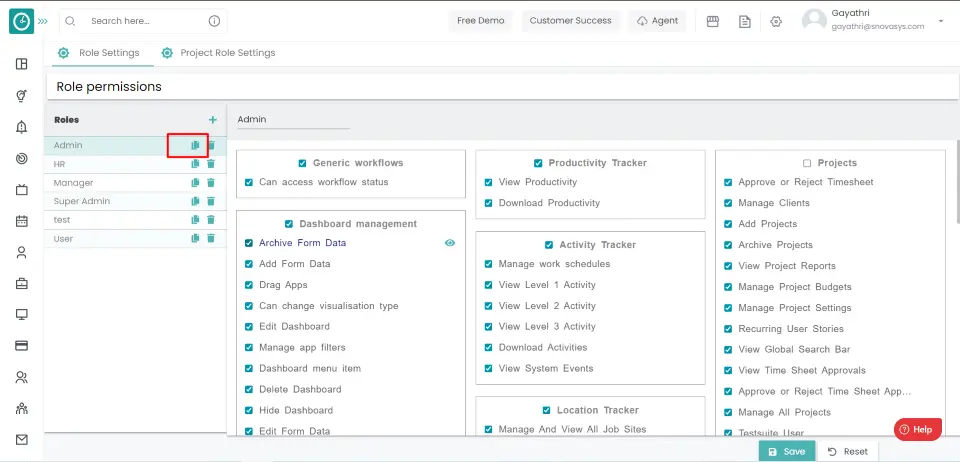Click the Save button
The height and width of the screenshot is (462, 960).
point(786,451)
